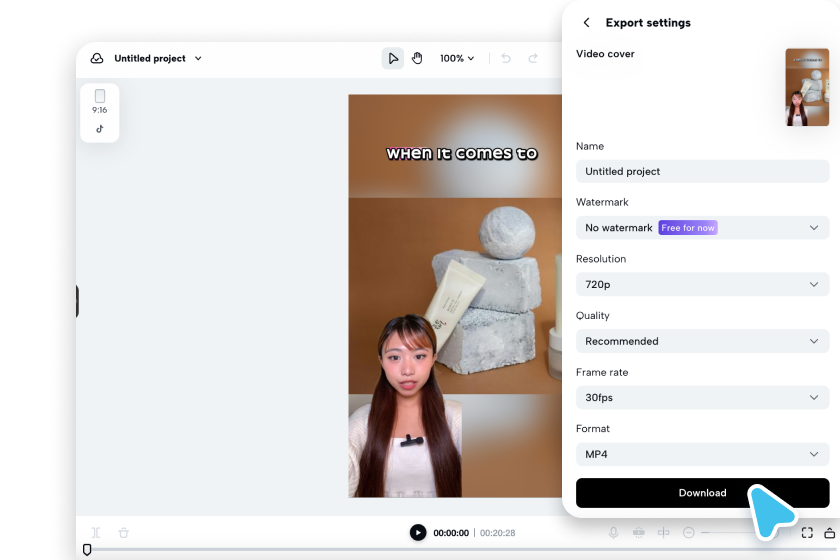Screen dimensions: 840x560
Task: Click the cloud save icon
Action: tap(97, 58)
